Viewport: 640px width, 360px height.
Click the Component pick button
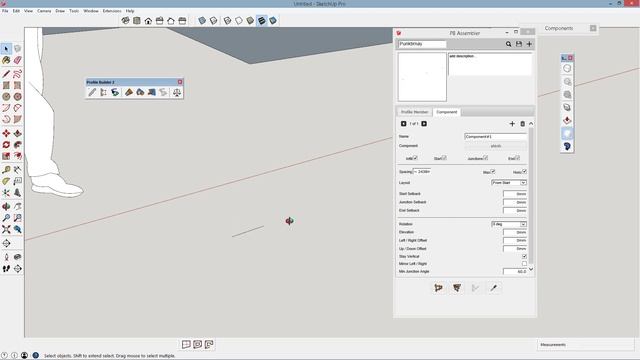496,146
